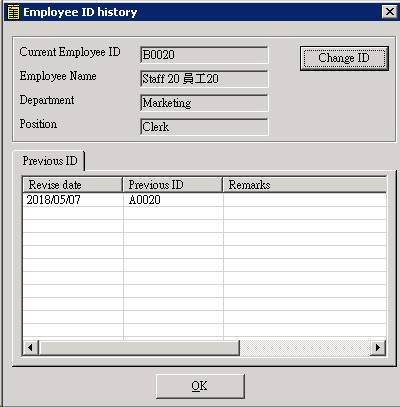Click the right arrow of horizontal scrollbar
This screenshot has width=400, height=407.
(x=378, y=348)
